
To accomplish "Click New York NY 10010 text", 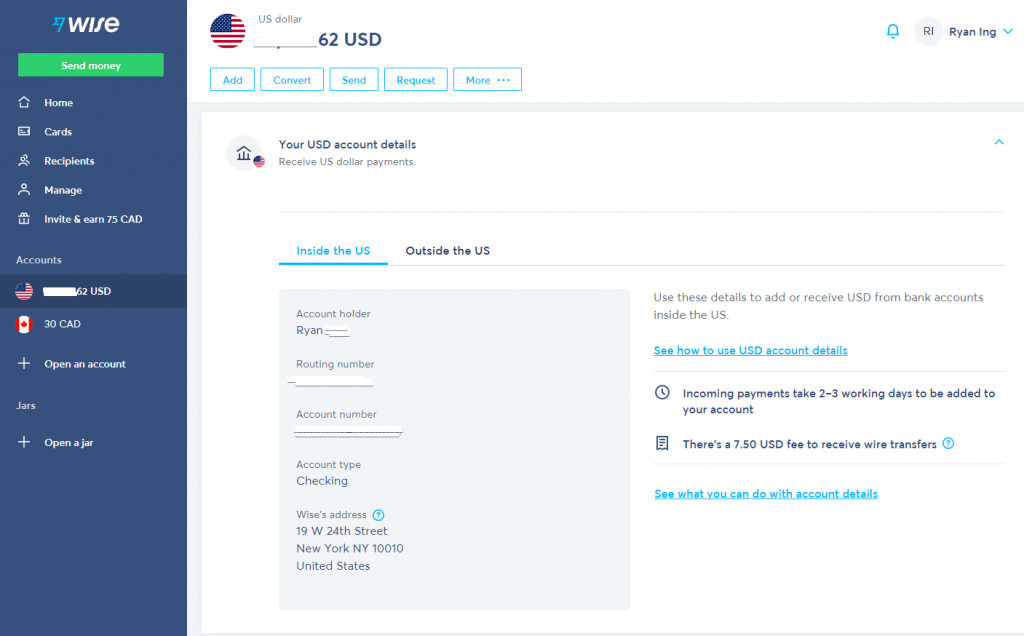I will [x=350, y=549].
